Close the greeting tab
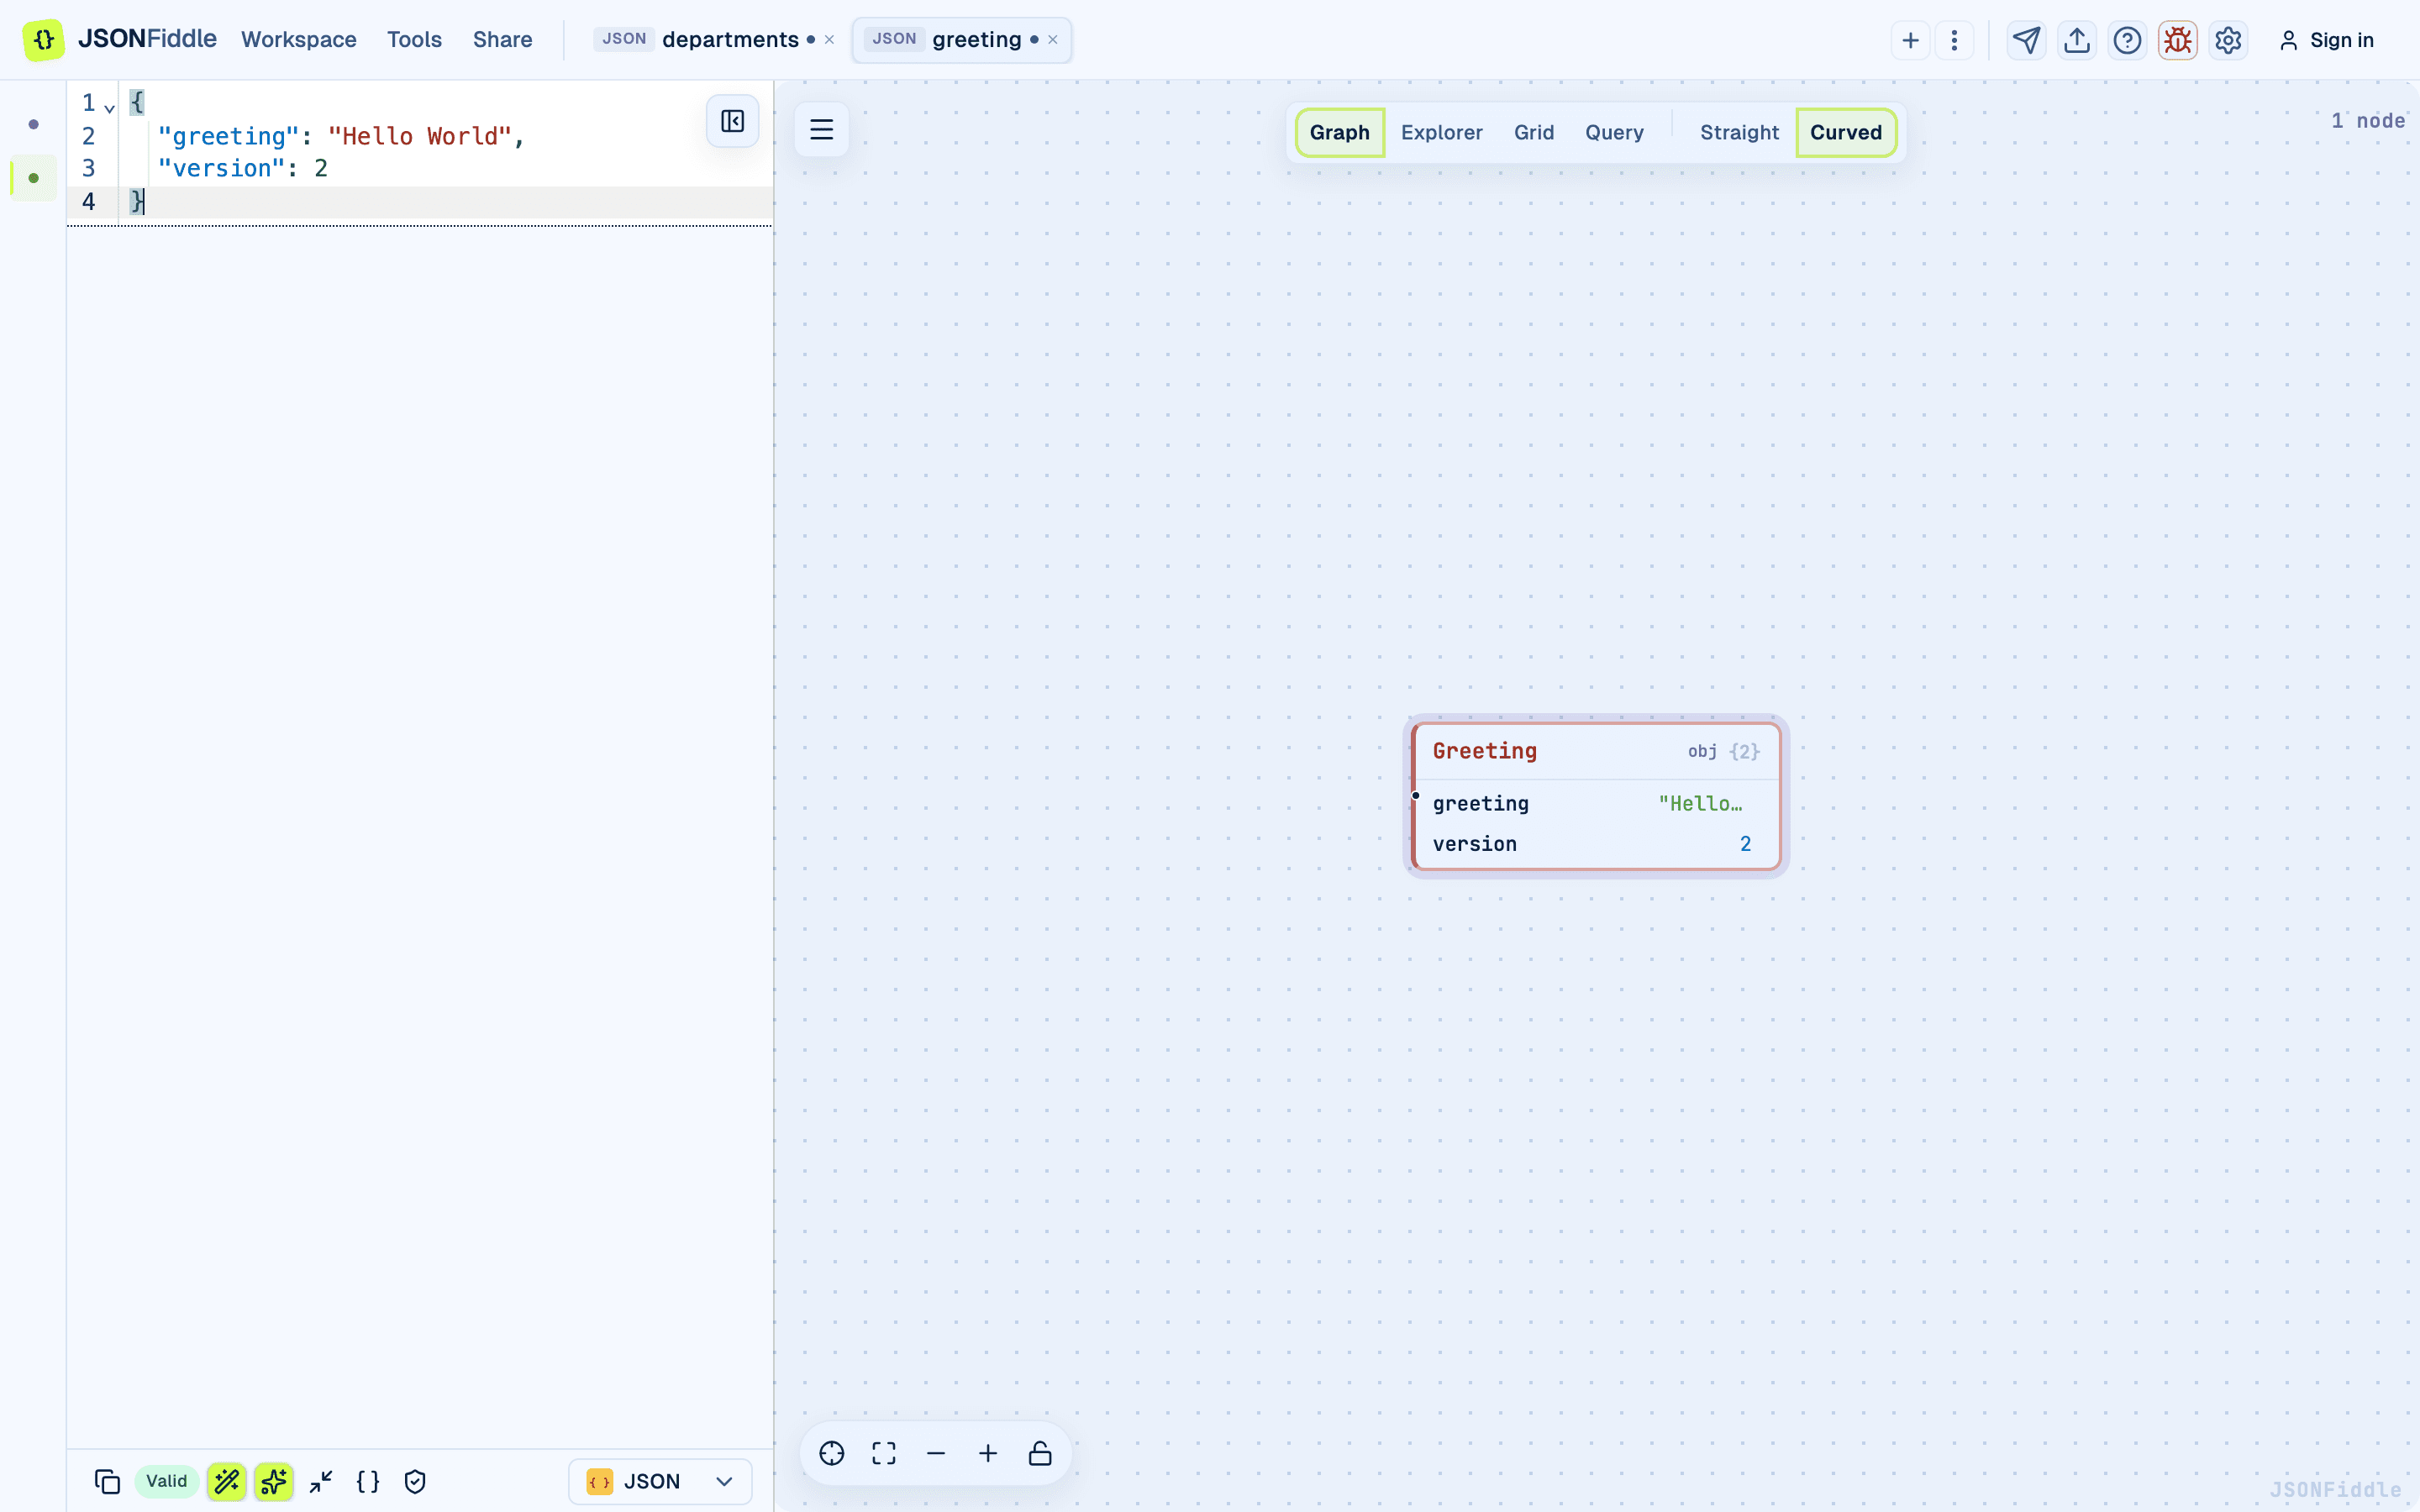 1052,40
